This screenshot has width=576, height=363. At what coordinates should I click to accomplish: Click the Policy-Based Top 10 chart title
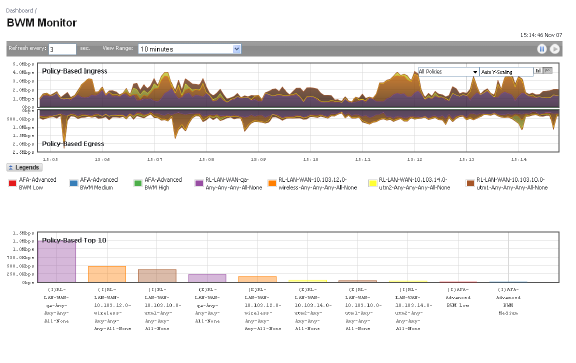click(74, 240)
